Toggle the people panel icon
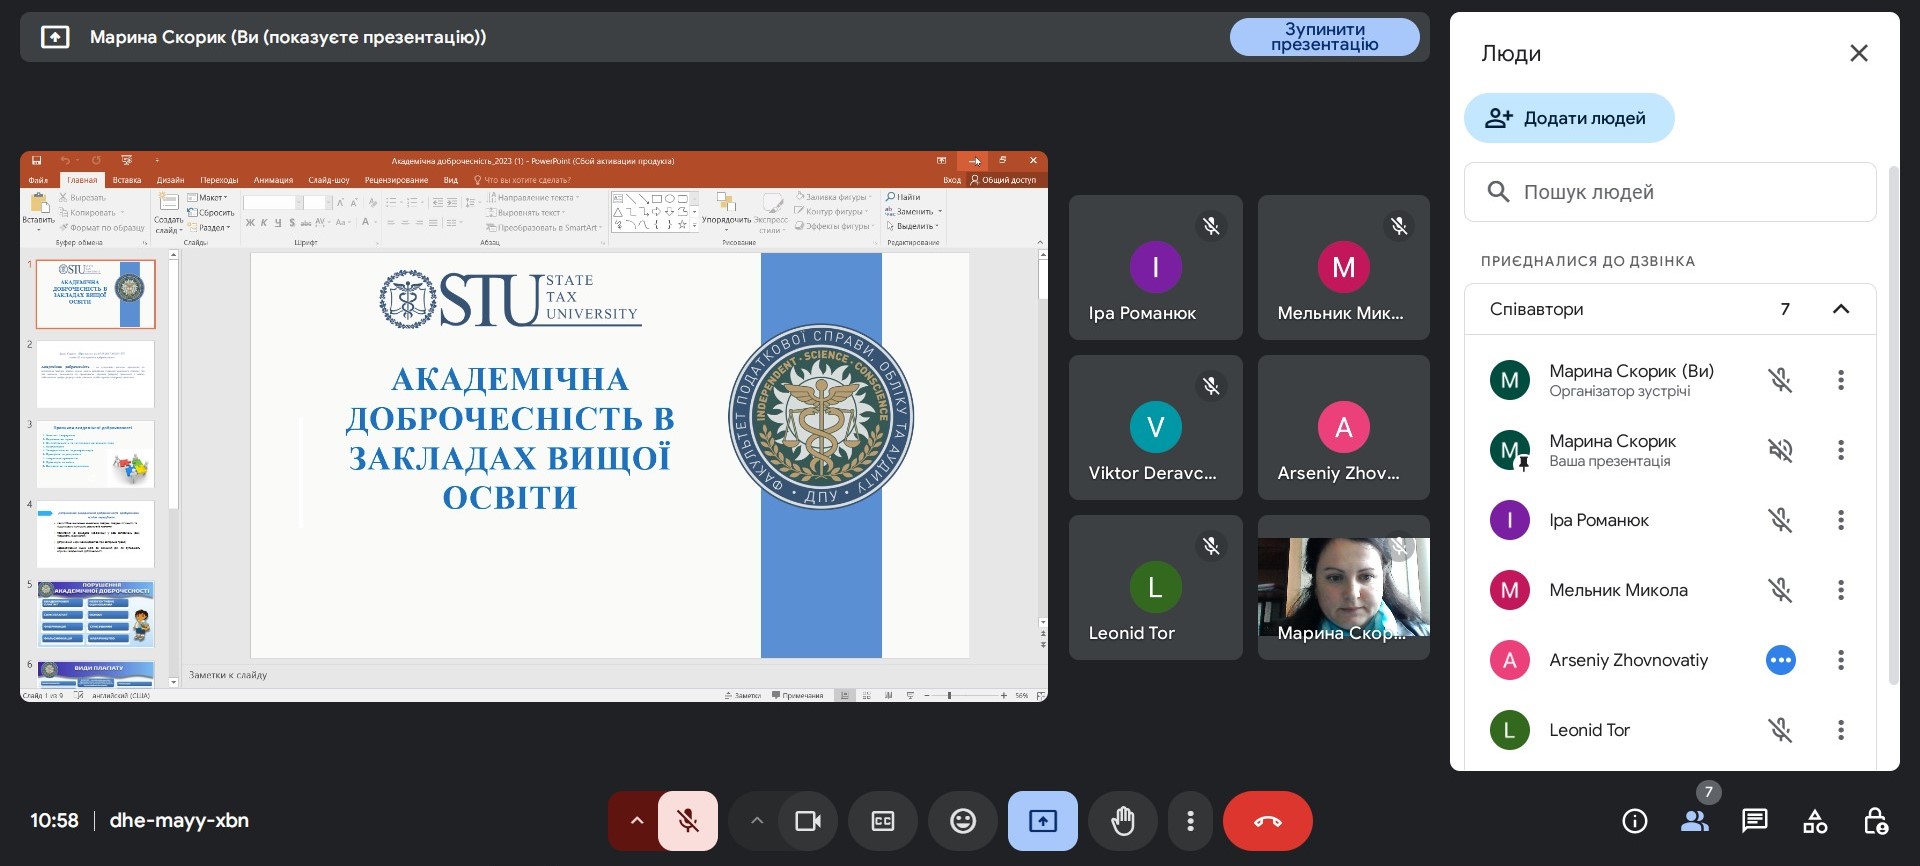Screen dimensions: 1920x866 point(1695,821)
